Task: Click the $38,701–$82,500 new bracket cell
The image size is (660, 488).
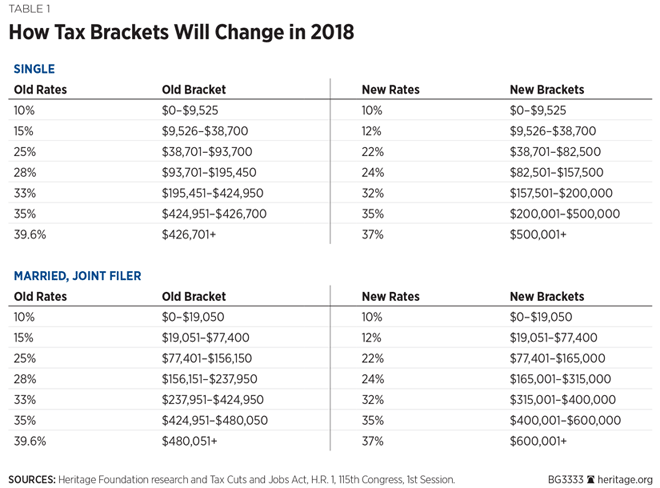Action: [553, 152]
